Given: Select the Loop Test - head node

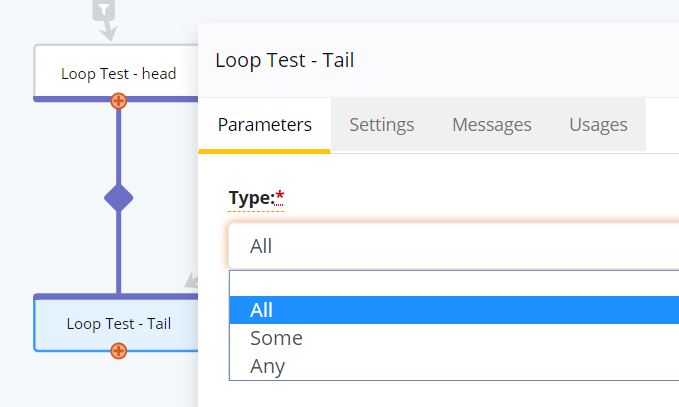Looking at the screenshot, I should coord(118,73).
